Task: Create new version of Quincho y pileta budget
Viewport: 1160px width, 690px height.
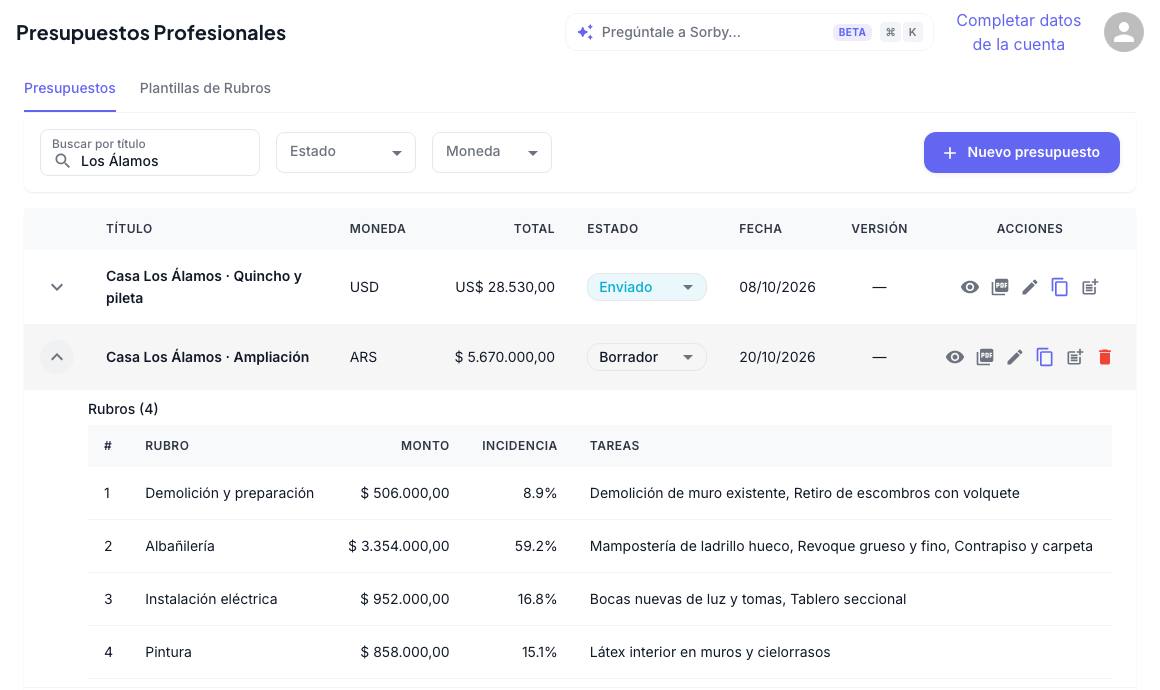Action: 1090,287
